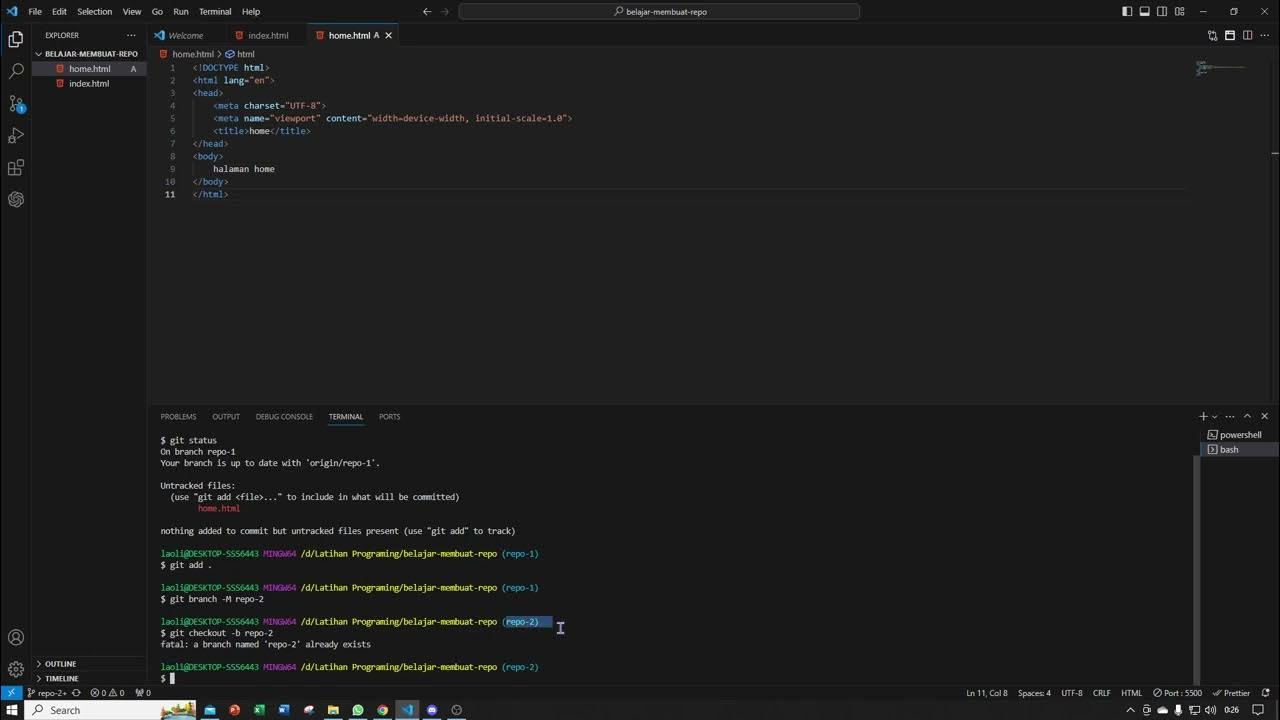Open the File menu
Image resolution: width=1280 pixels, height=720 pixels.
click(35, 12)
